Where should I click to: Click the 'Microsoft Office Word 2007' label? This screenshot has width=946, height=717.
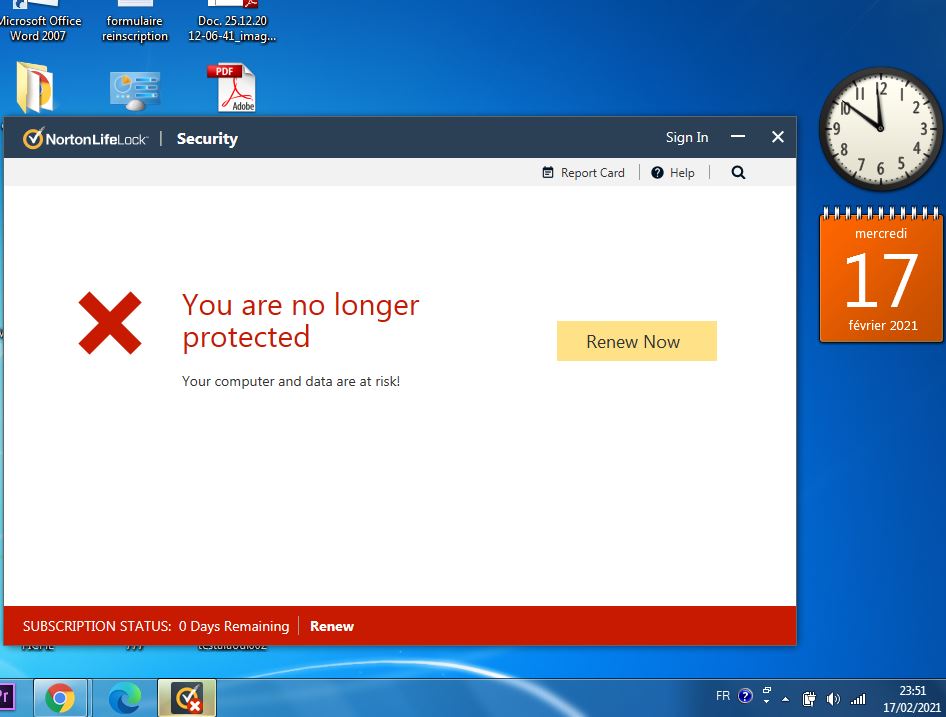point(40,28)
